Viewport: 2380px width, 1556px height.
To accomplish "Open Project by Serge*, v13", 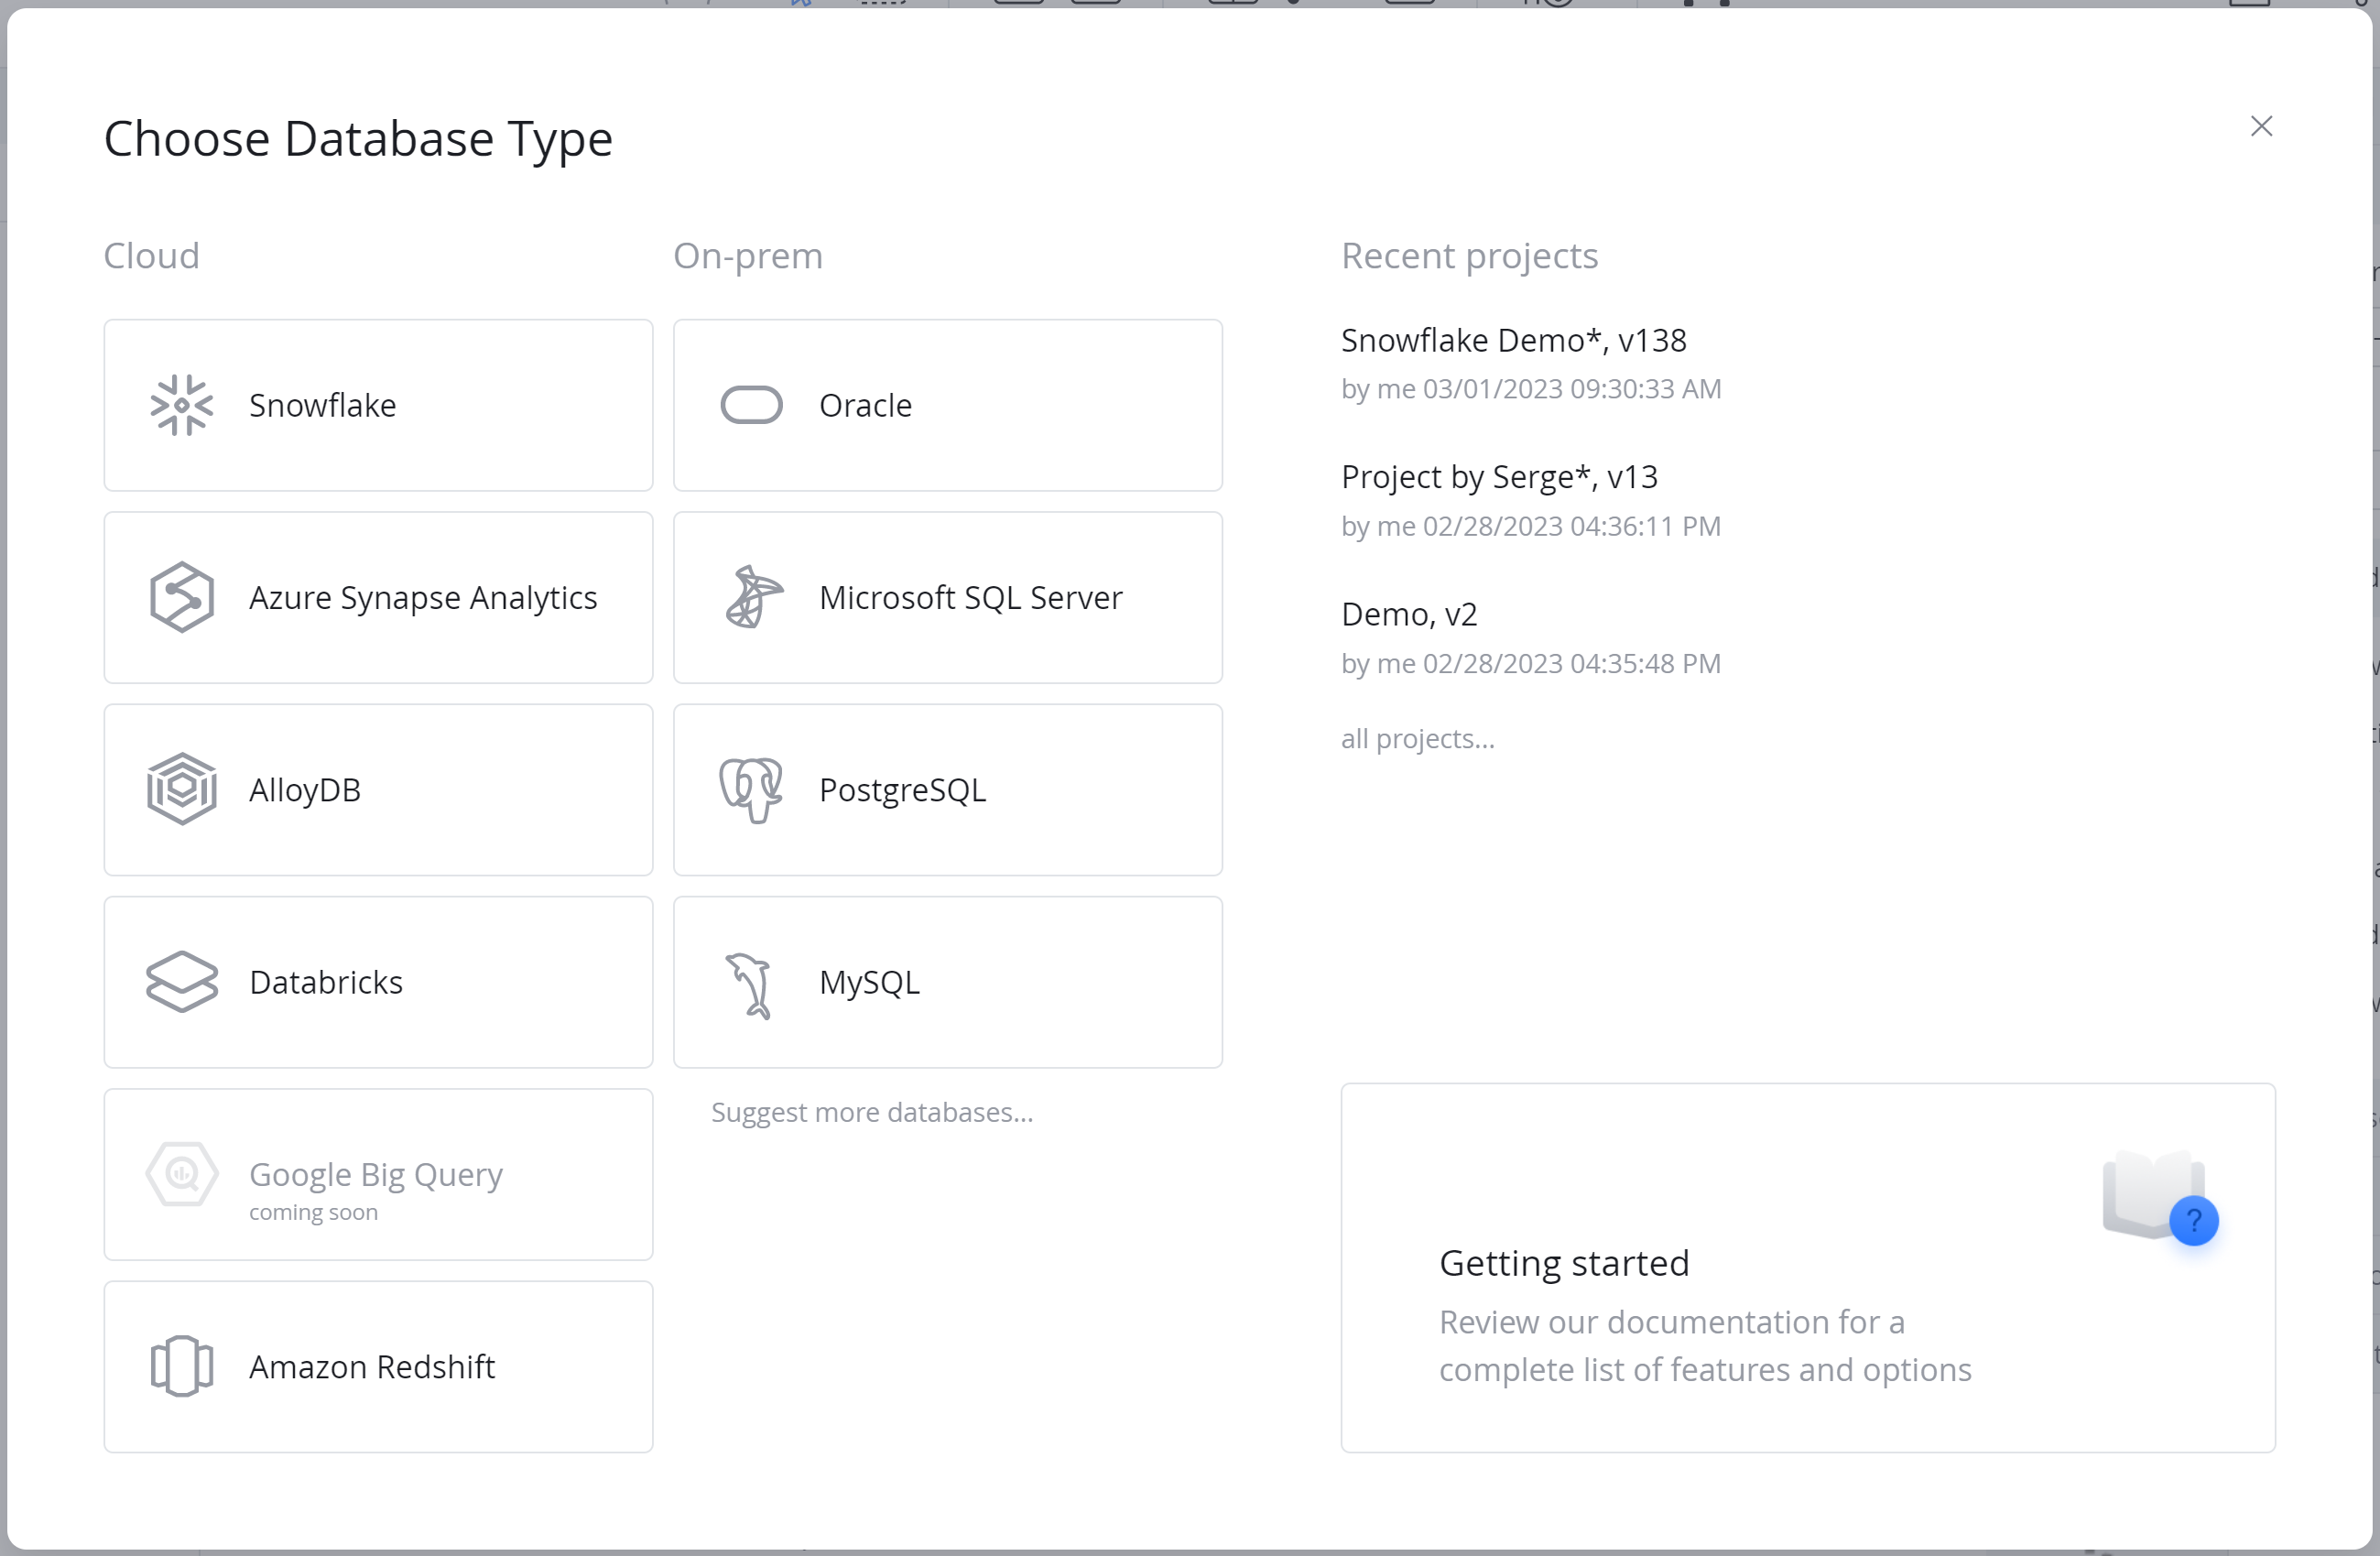I will pos(1500,476).
